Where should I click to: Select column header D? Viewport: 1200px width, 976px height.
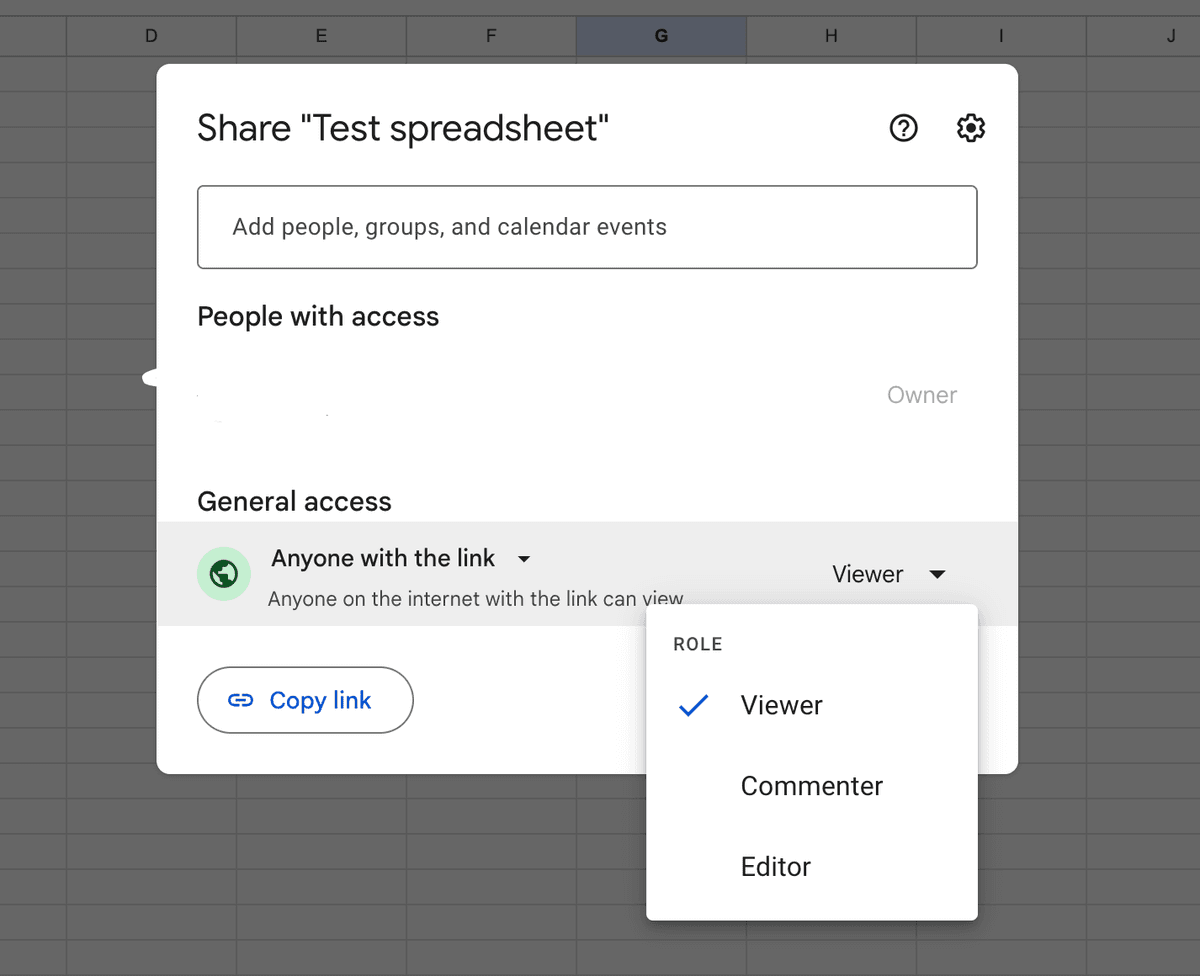tap(151, 35)
